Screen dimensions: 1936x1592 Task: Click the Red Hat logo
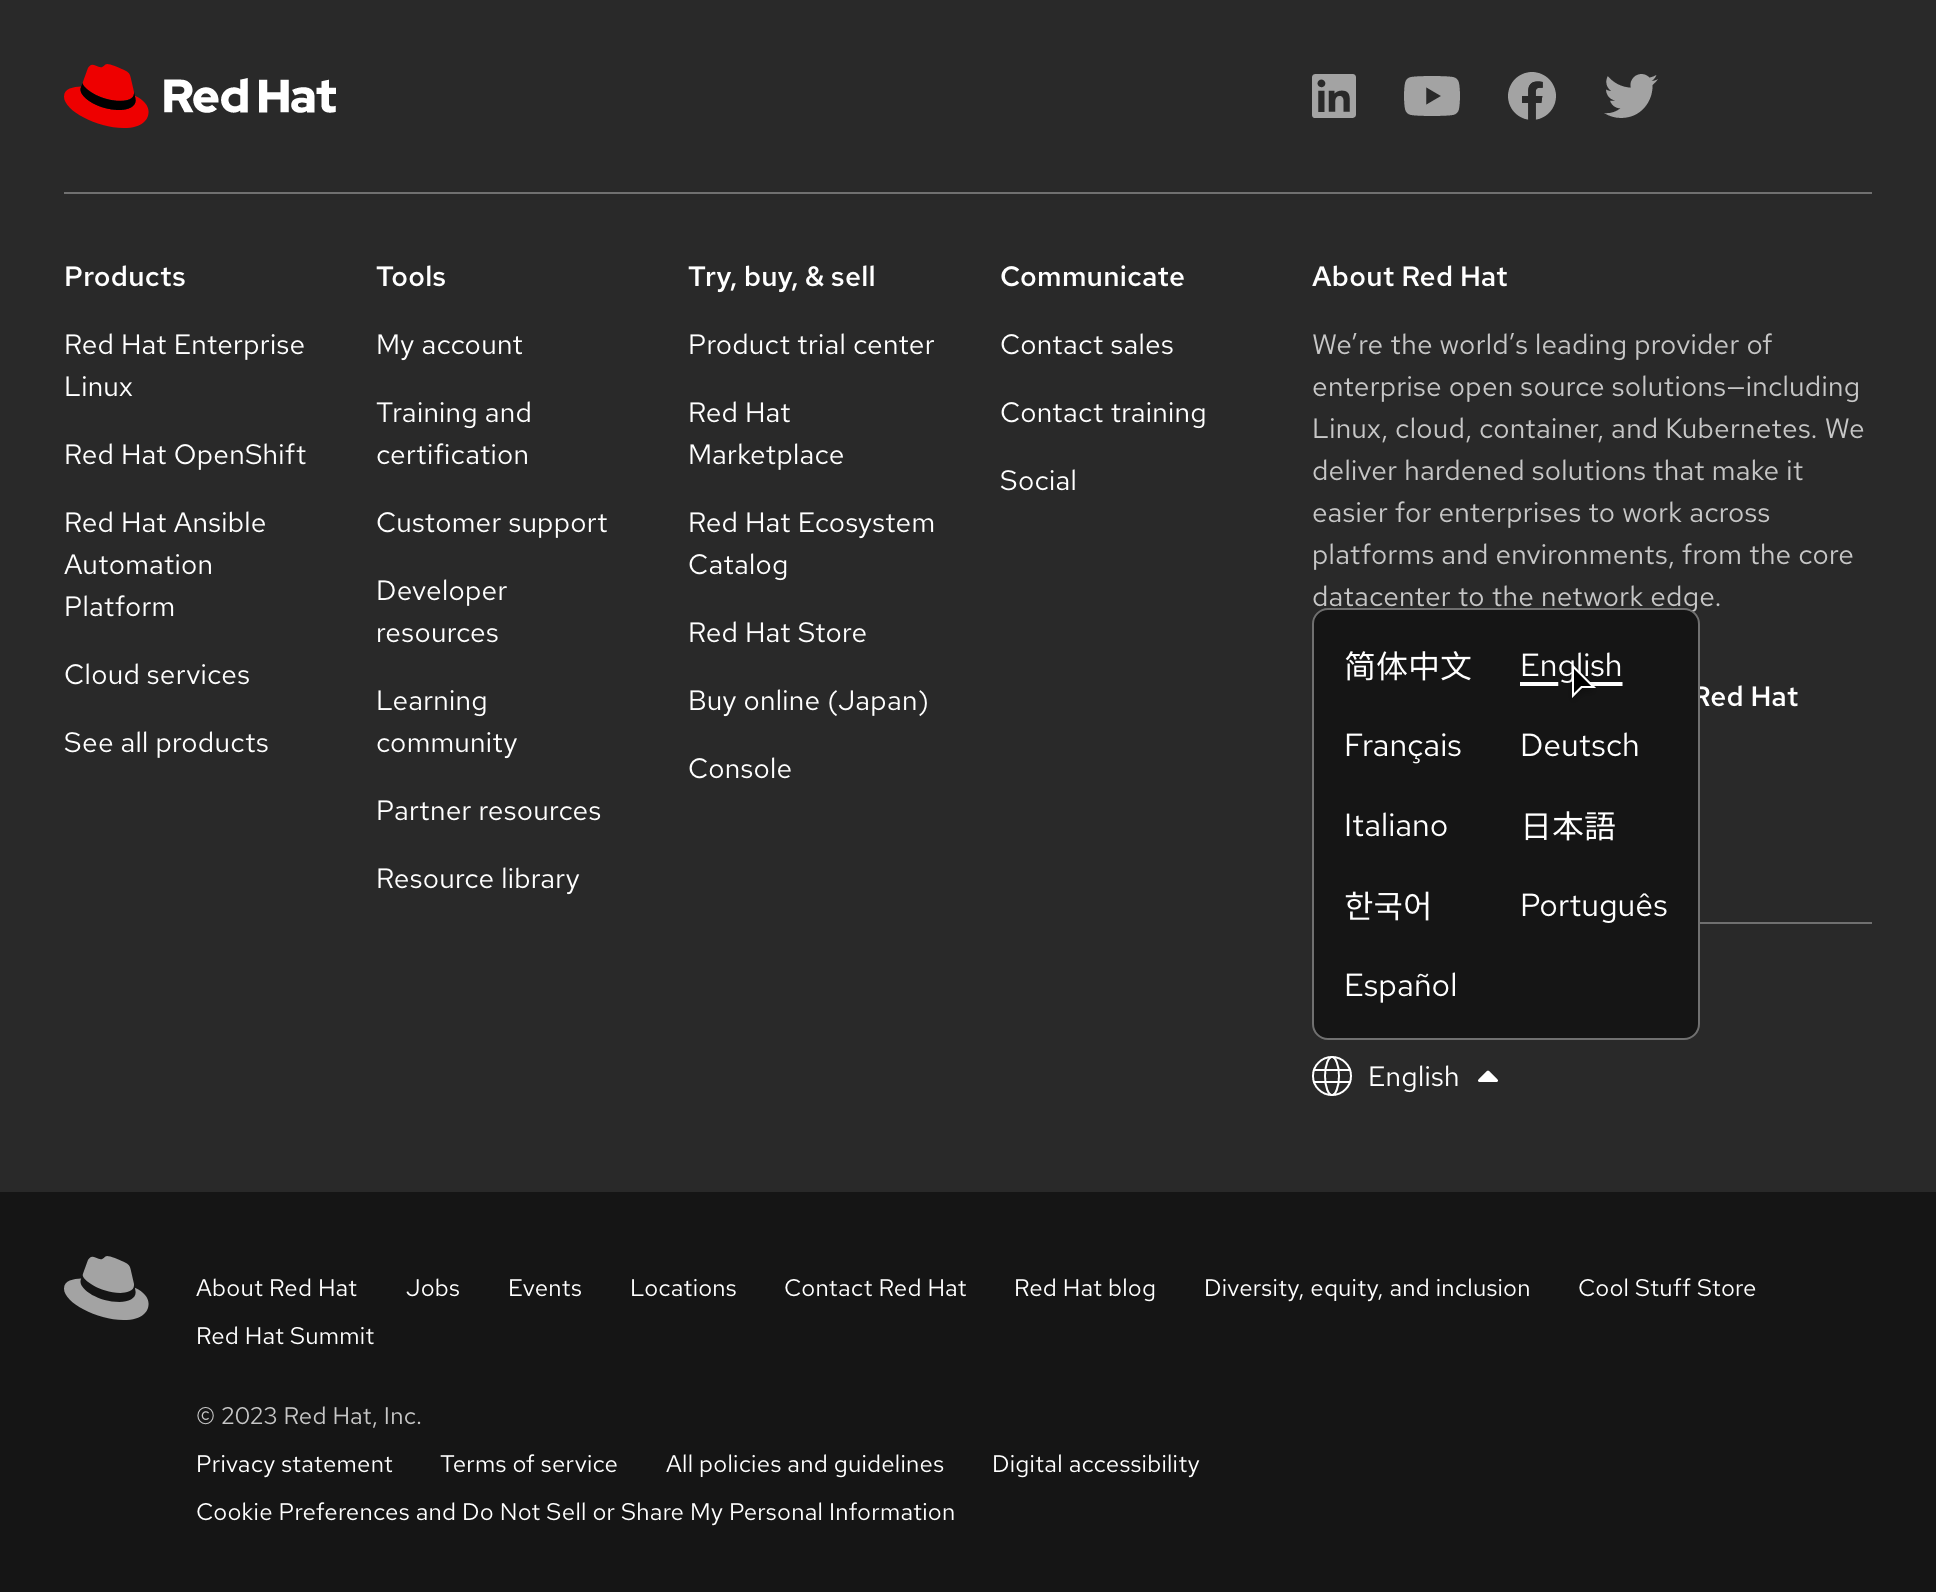tap(201, 96)
